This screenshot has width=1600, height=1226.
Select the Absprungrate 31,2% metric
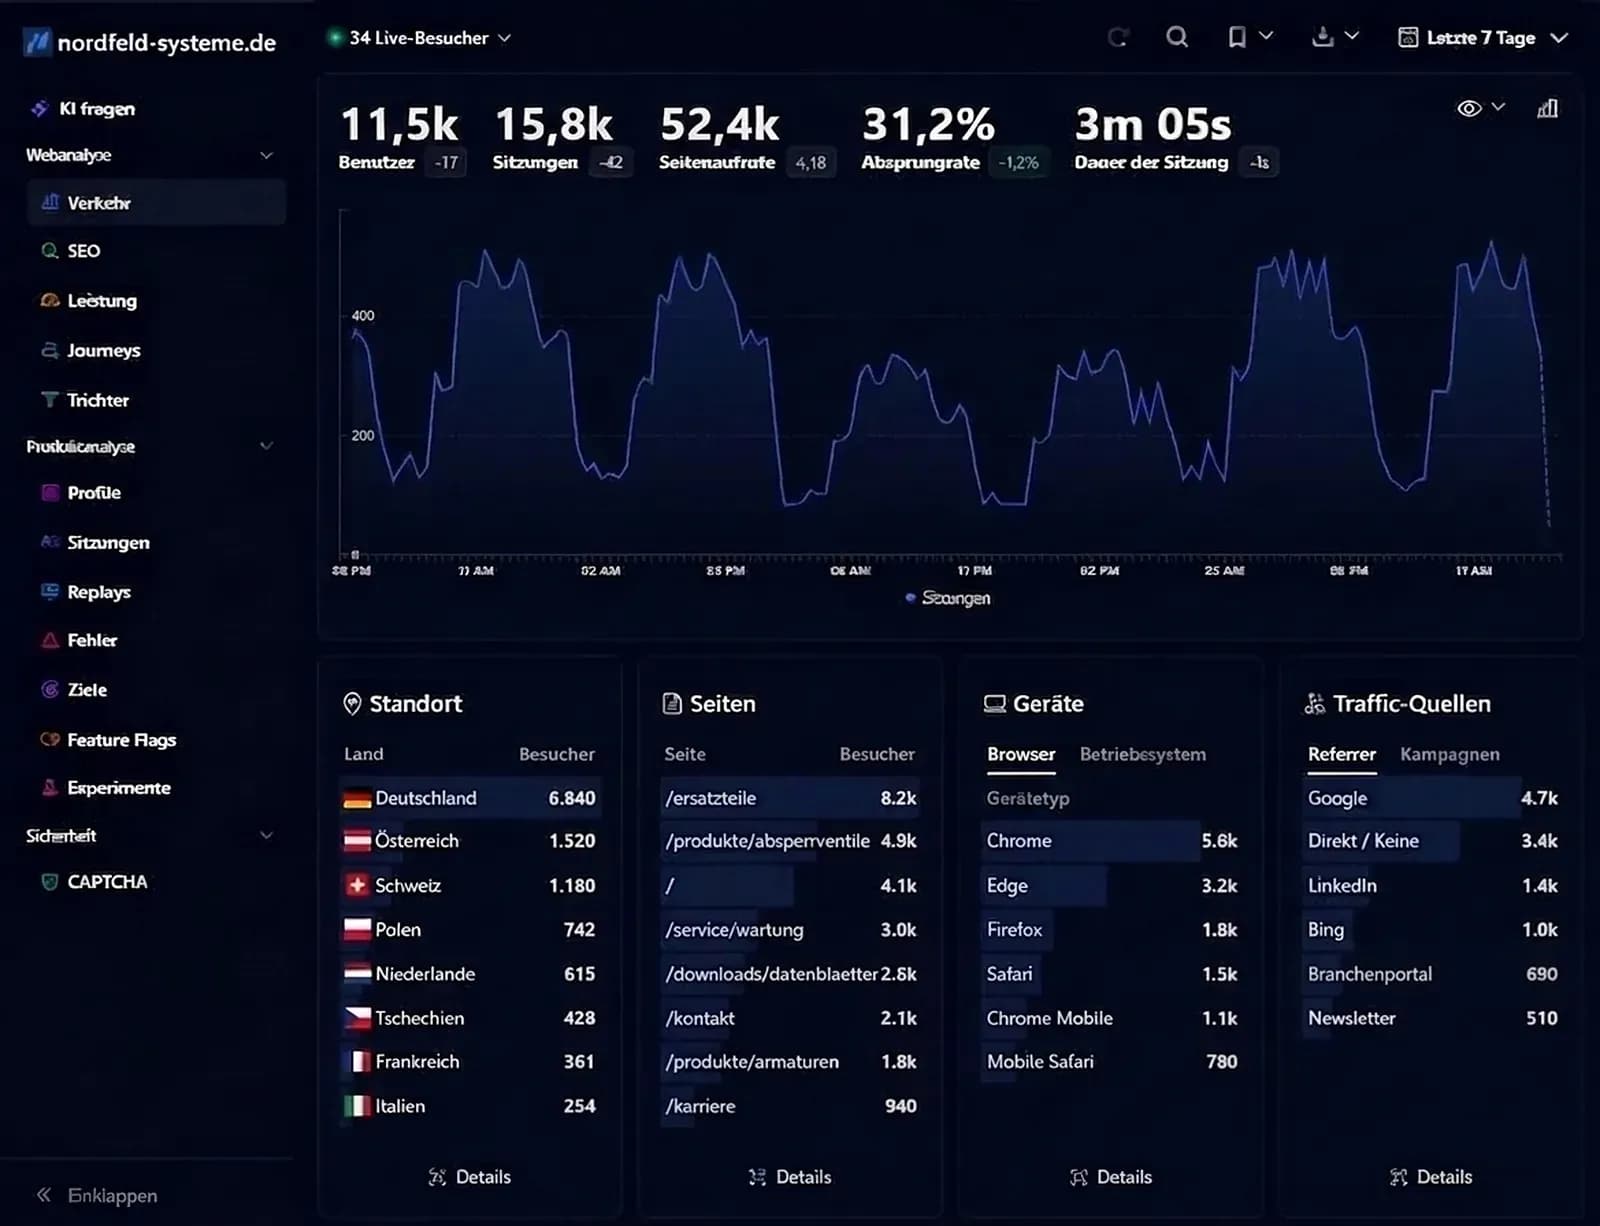954,140
